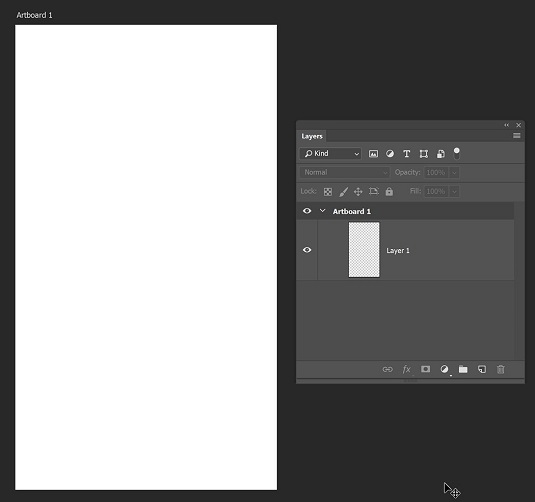
Task: Filter for type layers icon
Action: tap(406, 154)
